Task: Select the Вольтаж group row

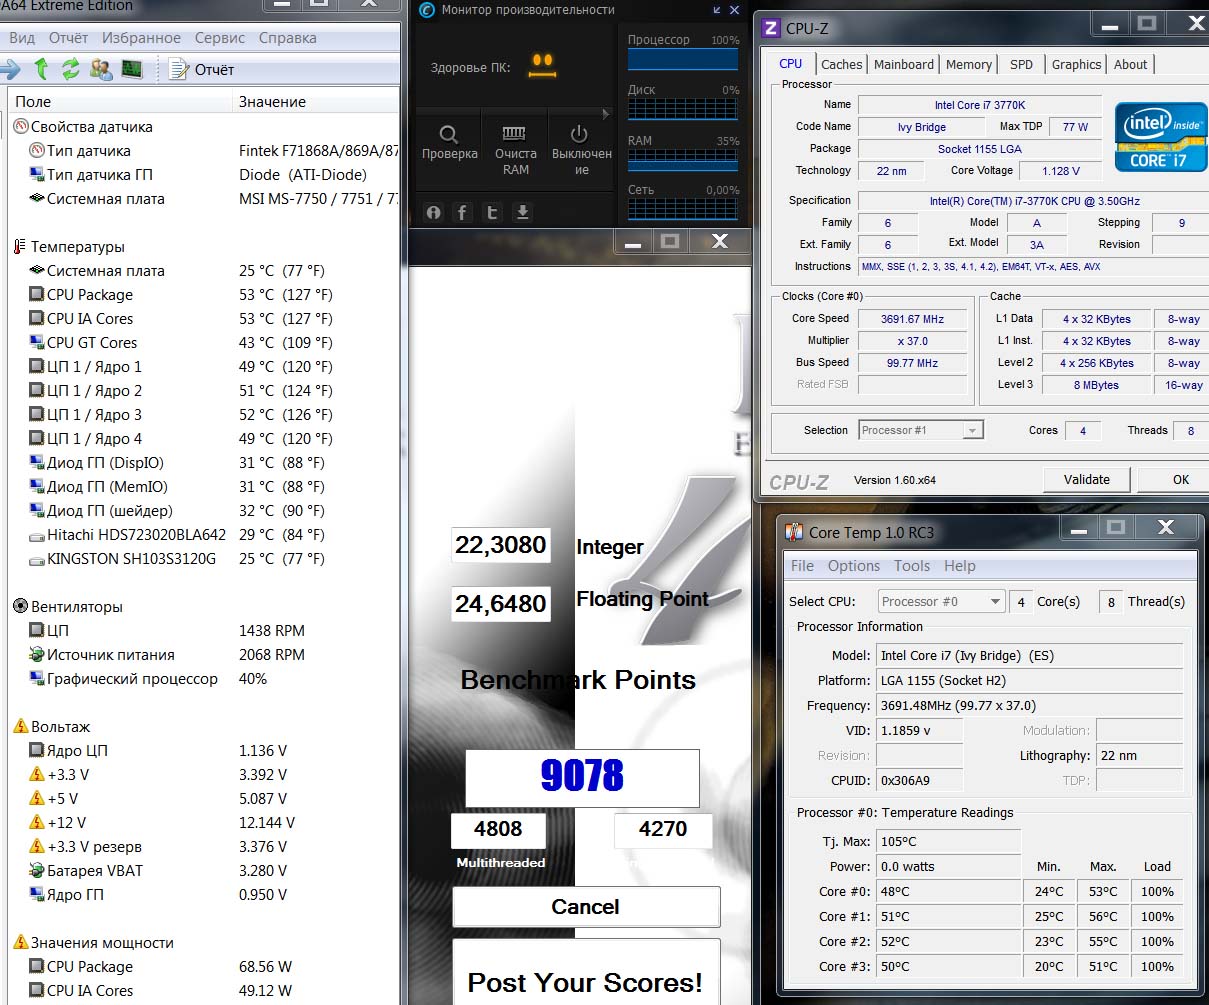Action: click(203, 727)
